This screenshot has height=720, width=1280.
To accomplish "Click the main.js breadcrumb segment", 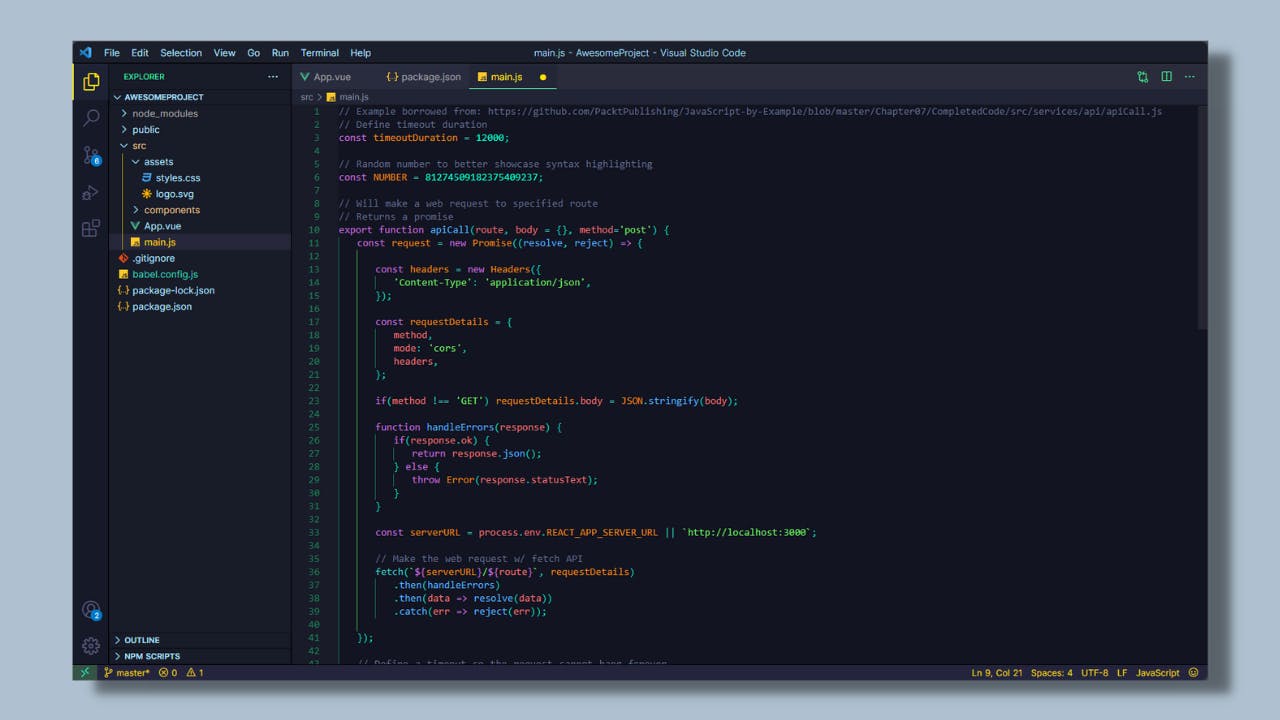I will 354,97.
